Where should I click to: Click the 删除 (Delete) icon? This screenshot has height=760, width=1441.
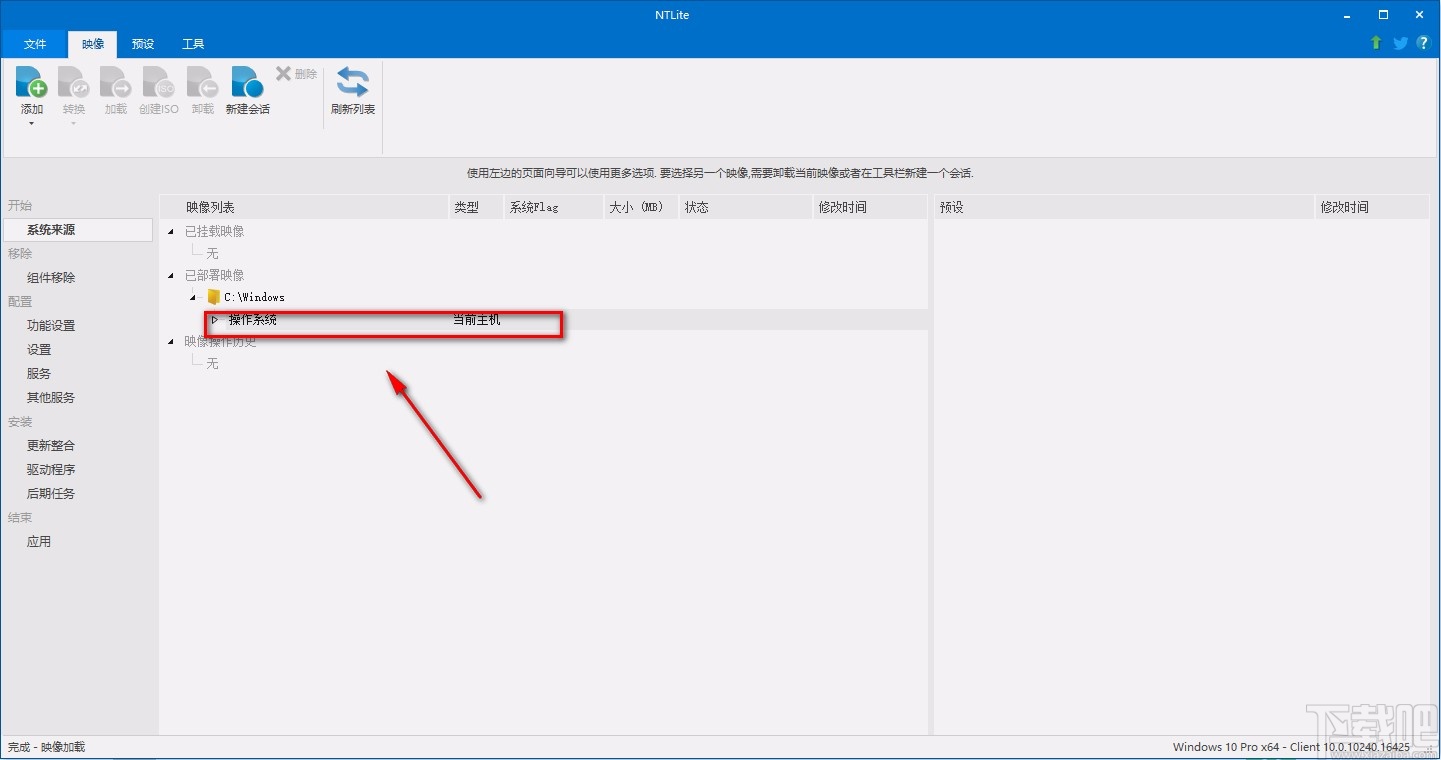285,72
